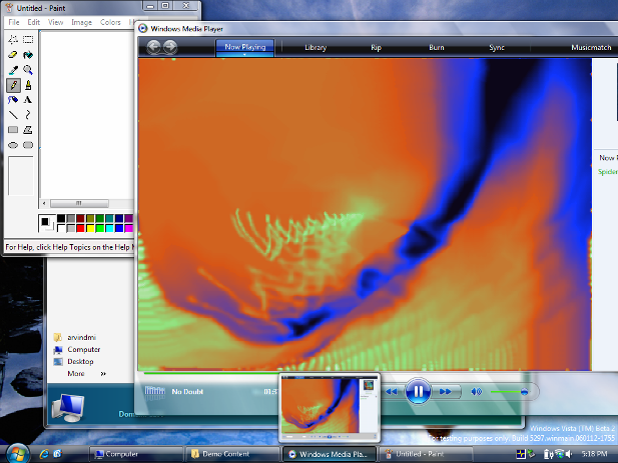618x463 pixels.
Task: Switch to Computer taskbar button
Action: (x=136, y=454)
